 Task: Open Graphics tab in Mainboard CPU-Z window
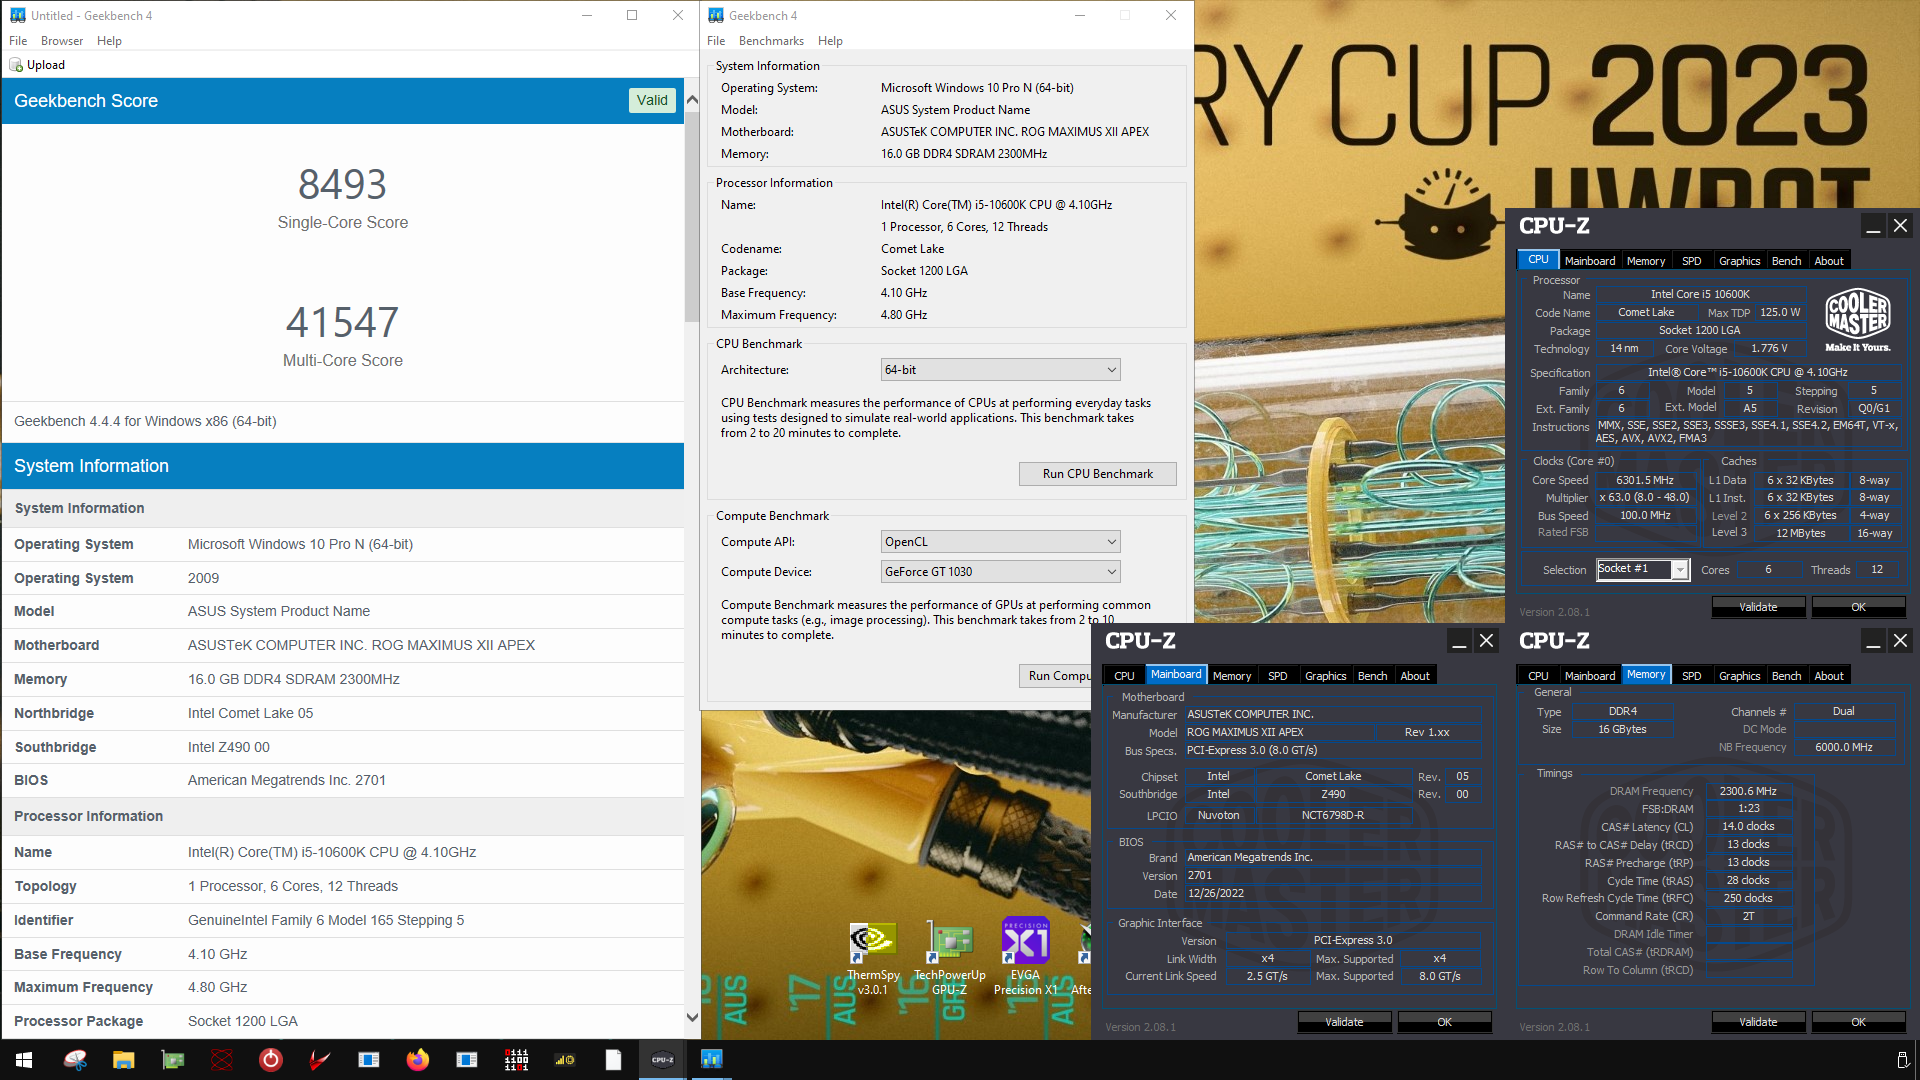[1325, 676]
